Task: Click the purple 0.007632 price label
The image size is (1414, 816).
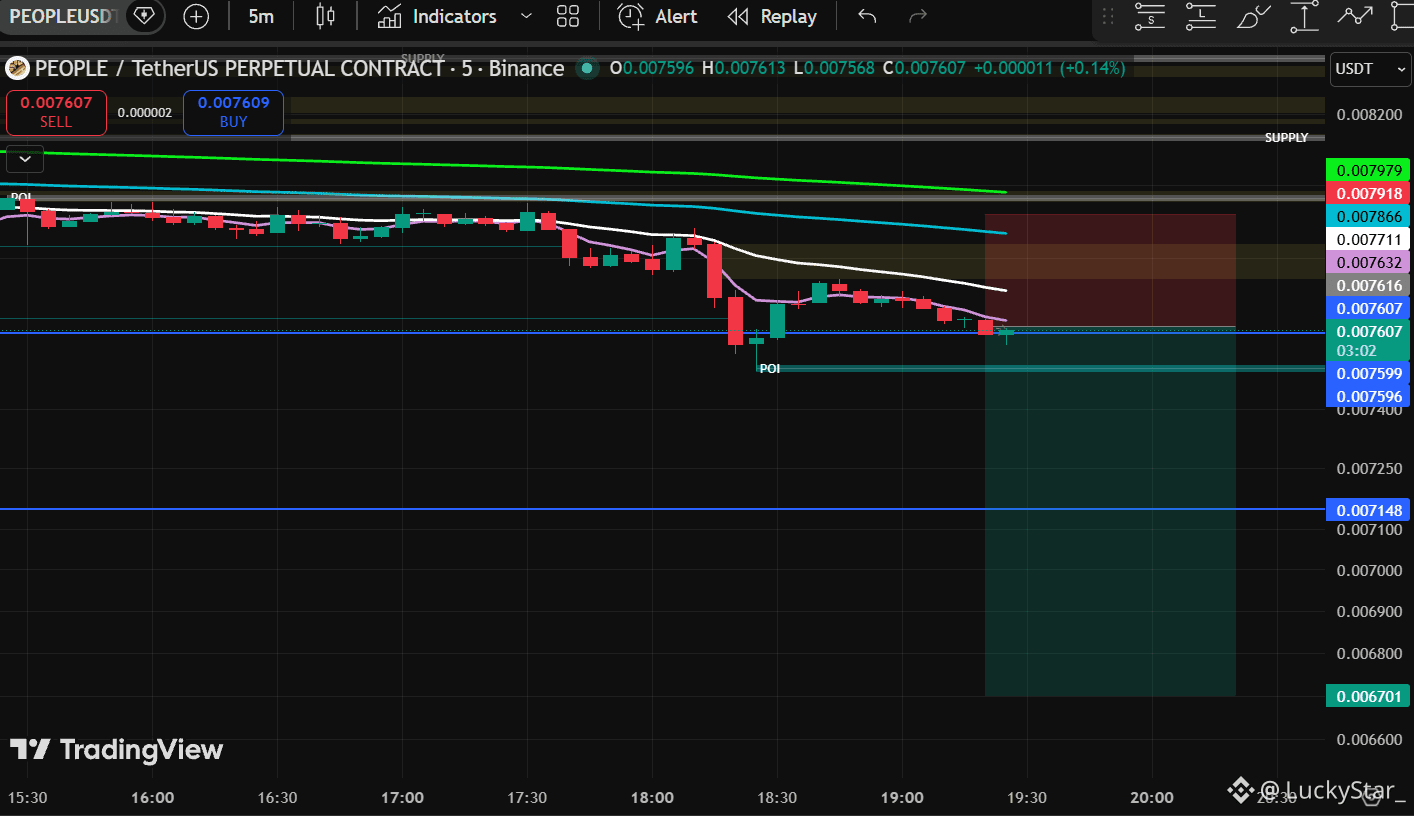Action: (x=1367, y=262)
